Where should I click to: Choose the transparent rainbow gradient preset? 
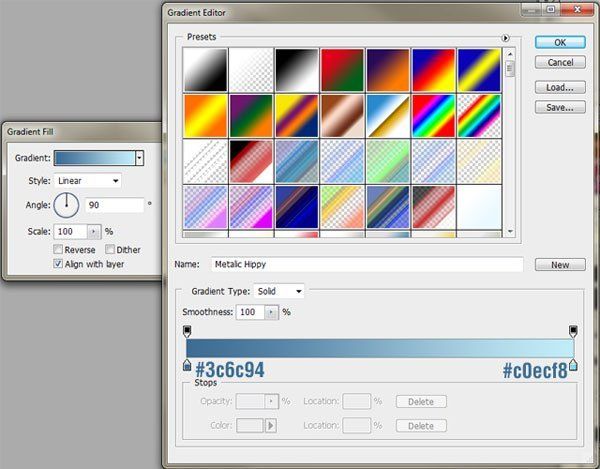479,116
